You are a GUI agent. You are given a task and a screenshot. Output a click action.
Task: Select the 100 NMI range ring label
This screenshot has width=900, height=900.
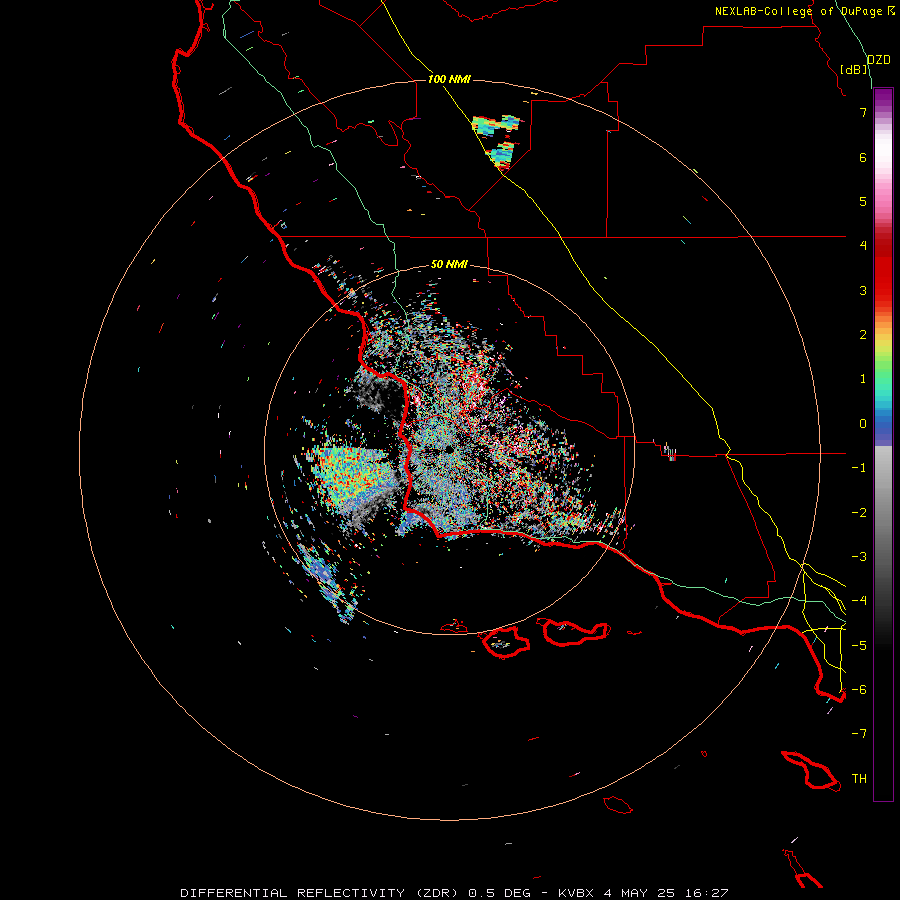coord(449,79)
